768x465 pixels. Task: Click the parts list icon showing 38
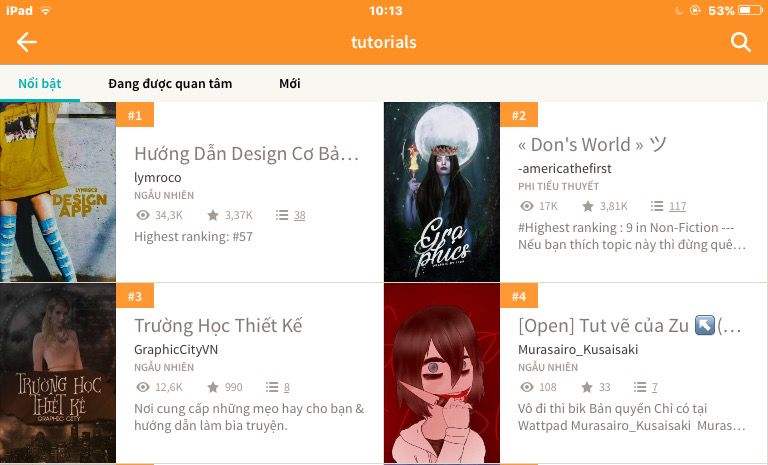point(282,215)
